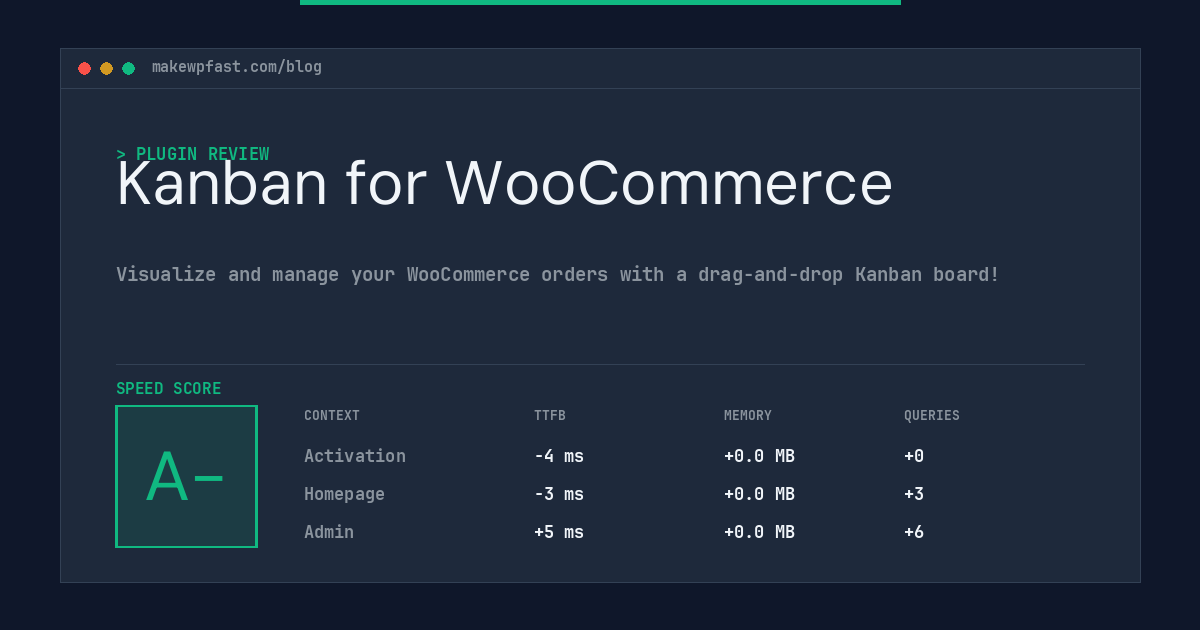Click the A- speed score badge
Image resolution: width=1200 pixels, height=630 pixels.
coord(186,476)
